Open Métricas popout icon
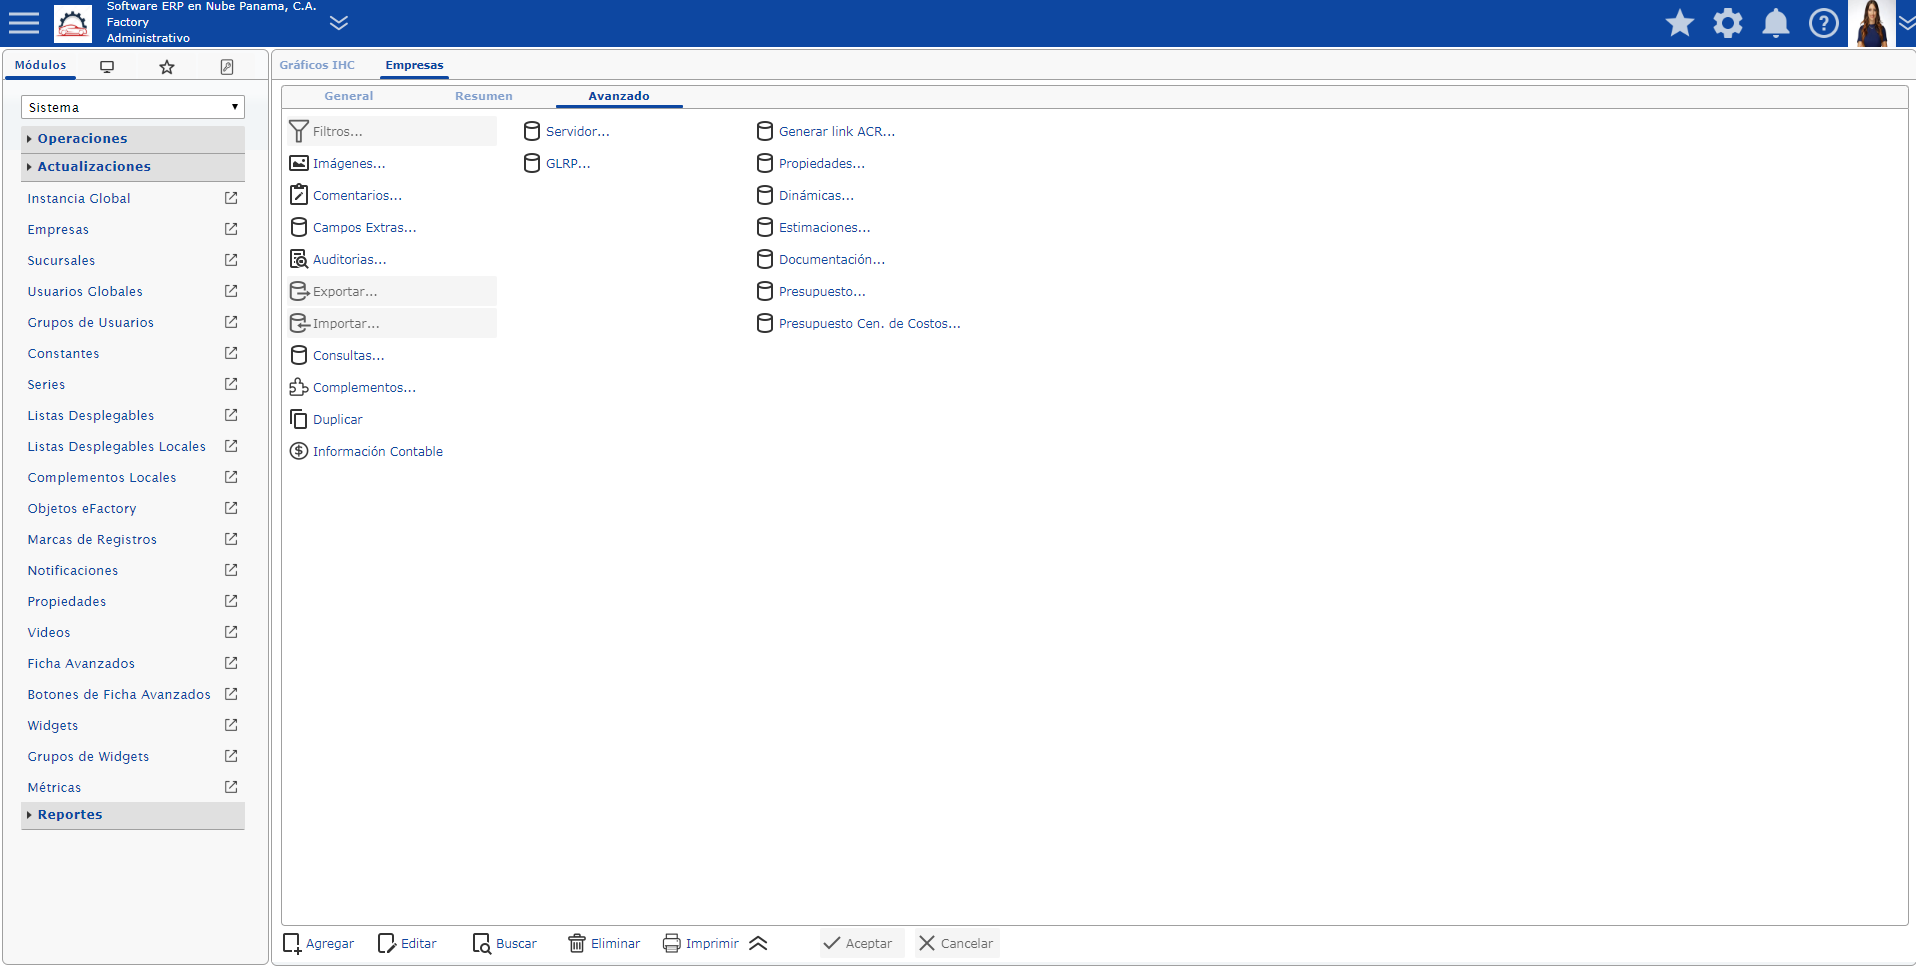The width and height of the screenshot is (1916, 968). (231, 787)
